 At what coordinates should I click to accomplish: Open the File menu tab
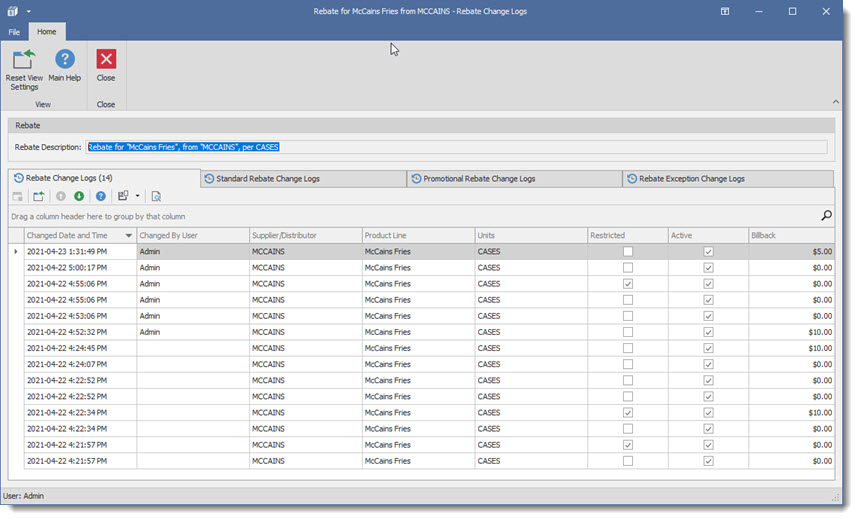click(15, 32)
